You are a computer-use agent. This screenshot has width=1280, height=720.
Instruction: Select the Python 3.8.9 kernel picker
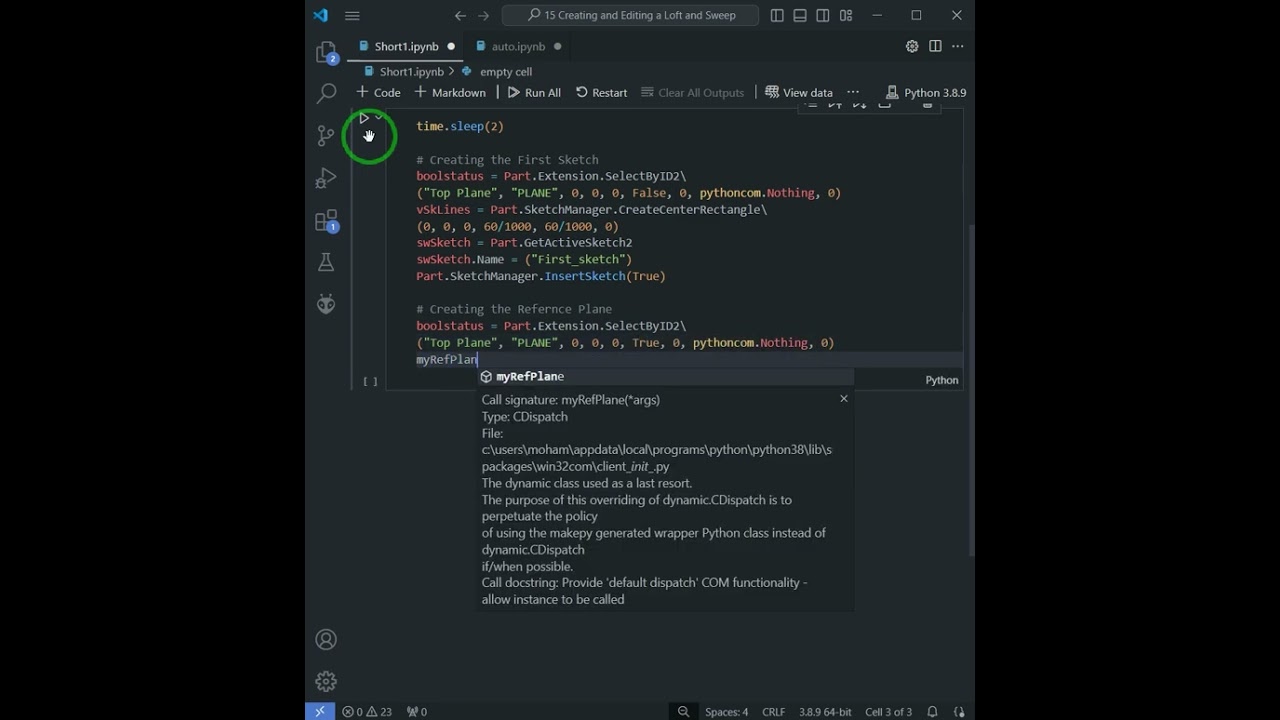coord(926,92)
